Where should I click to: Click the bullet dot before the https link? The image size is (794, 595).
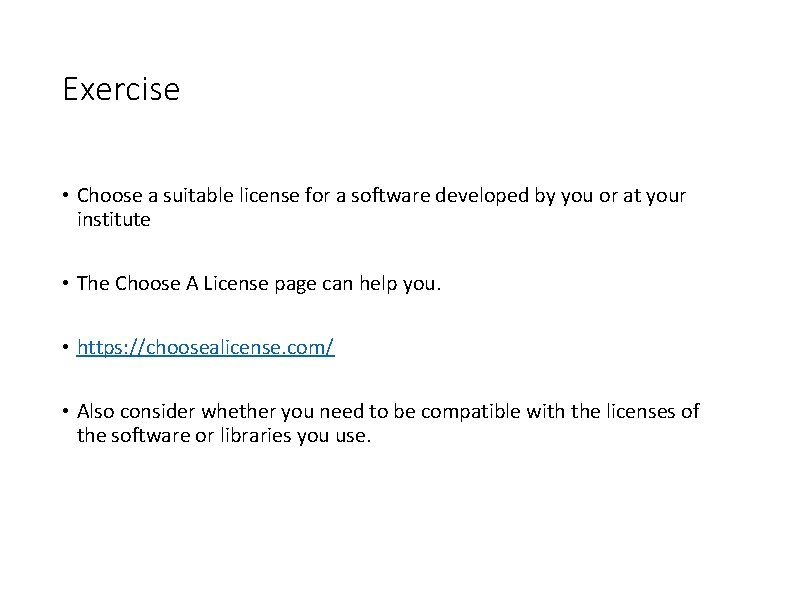[x=65, y=347]
